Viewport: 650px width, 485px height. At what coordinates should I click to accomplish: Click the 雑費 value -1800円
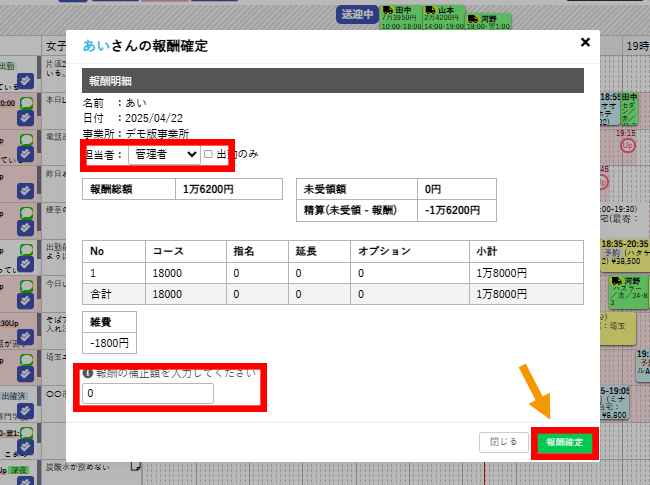point(109,343)
